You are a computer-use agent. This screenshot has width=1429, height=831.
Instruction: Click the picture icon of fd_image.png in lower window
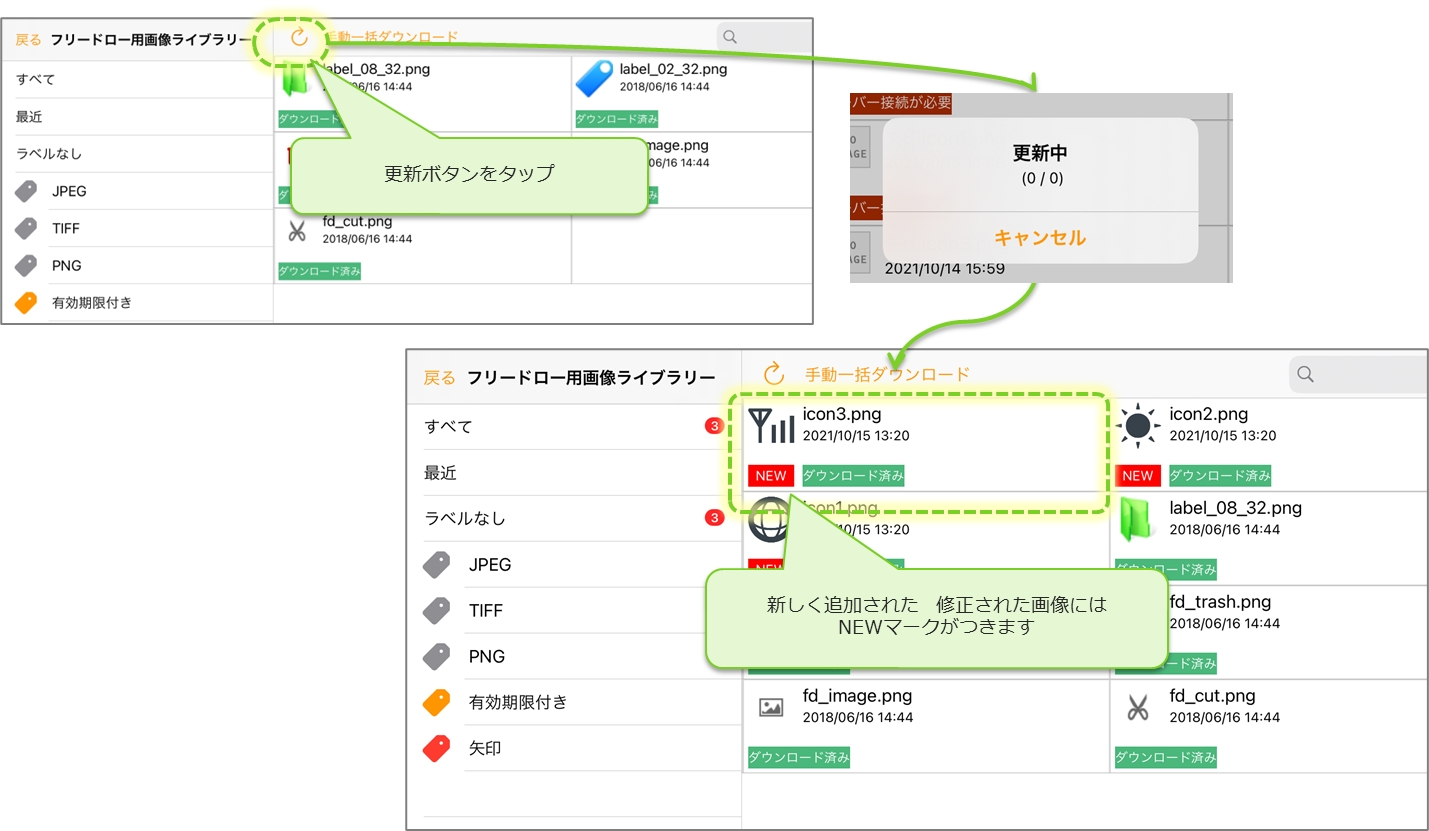[x=771, y=707]
